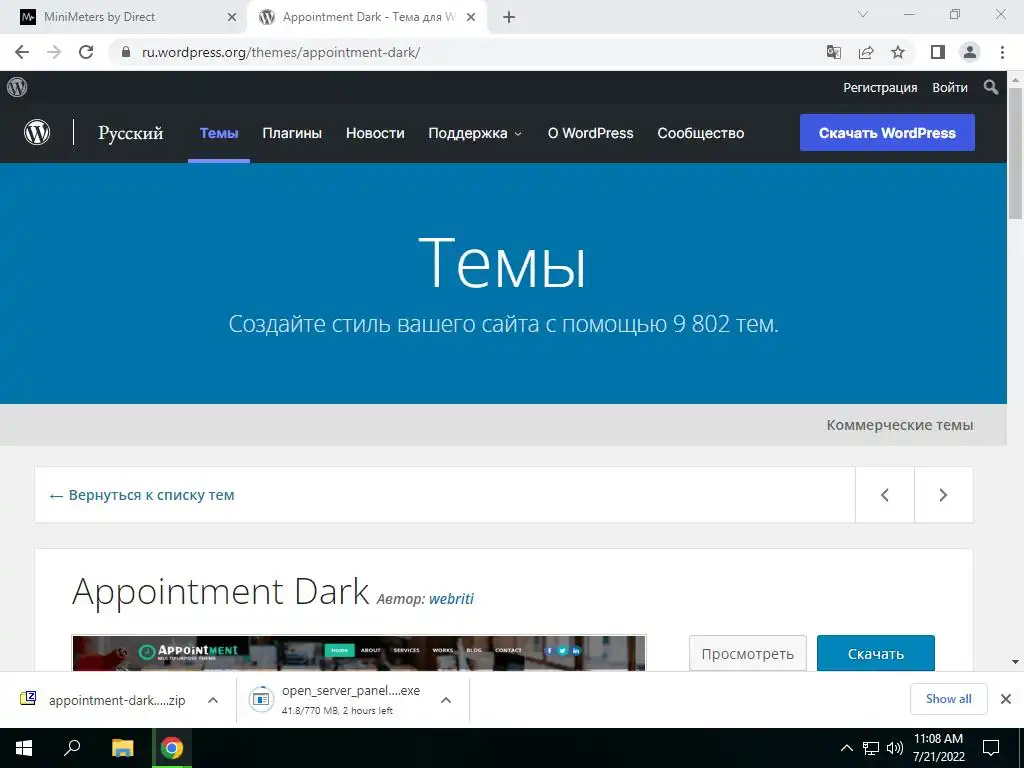Click the volume tray icon

pos(894,748)
